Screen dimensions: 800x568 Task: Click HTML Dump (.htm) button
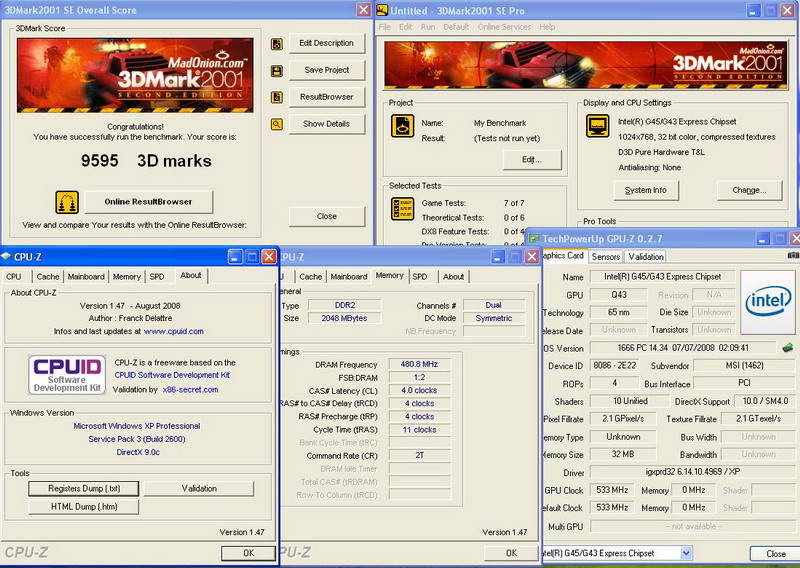pyautogui.click(x=84, y=507)
